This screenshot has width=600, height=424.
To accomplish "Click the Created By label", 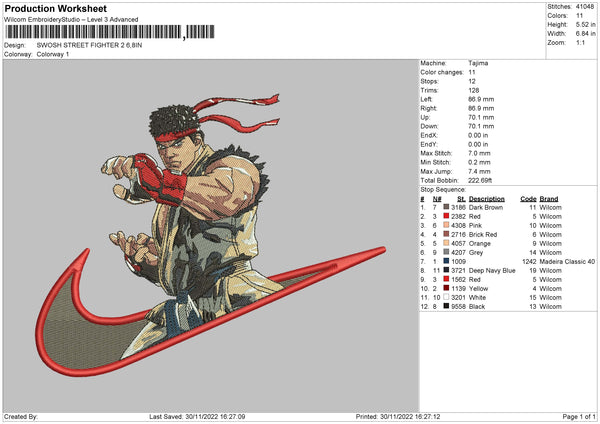I will coord(21,416).
